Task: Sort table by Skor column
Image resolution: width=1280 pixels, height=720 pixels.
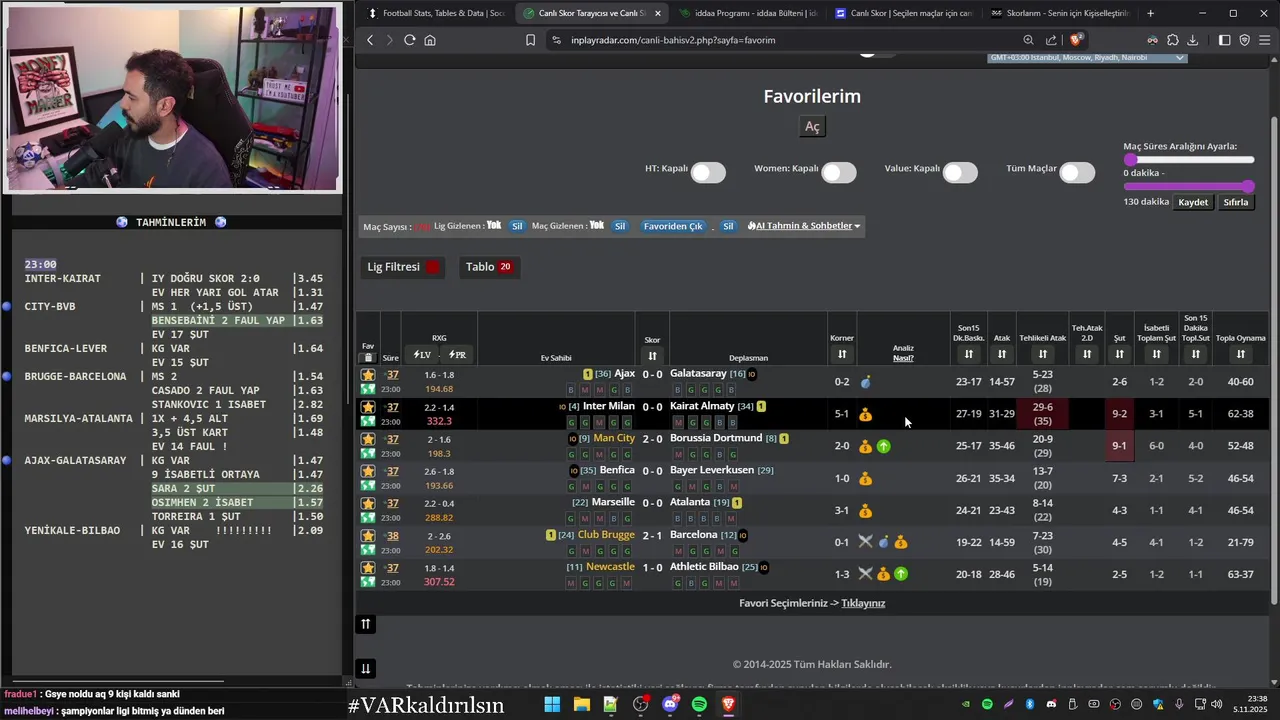Action: pyautogui.click(x=652, y=355)
